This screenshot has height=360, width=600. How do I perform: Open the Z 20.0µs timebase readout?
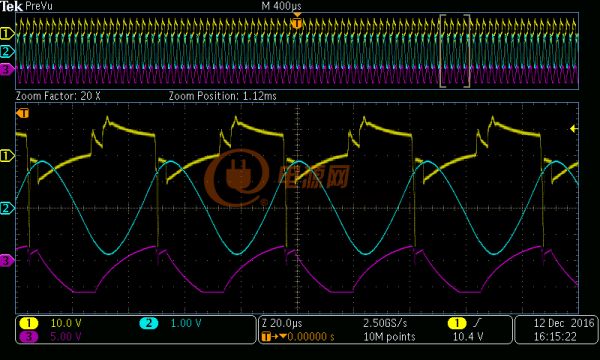282,323
